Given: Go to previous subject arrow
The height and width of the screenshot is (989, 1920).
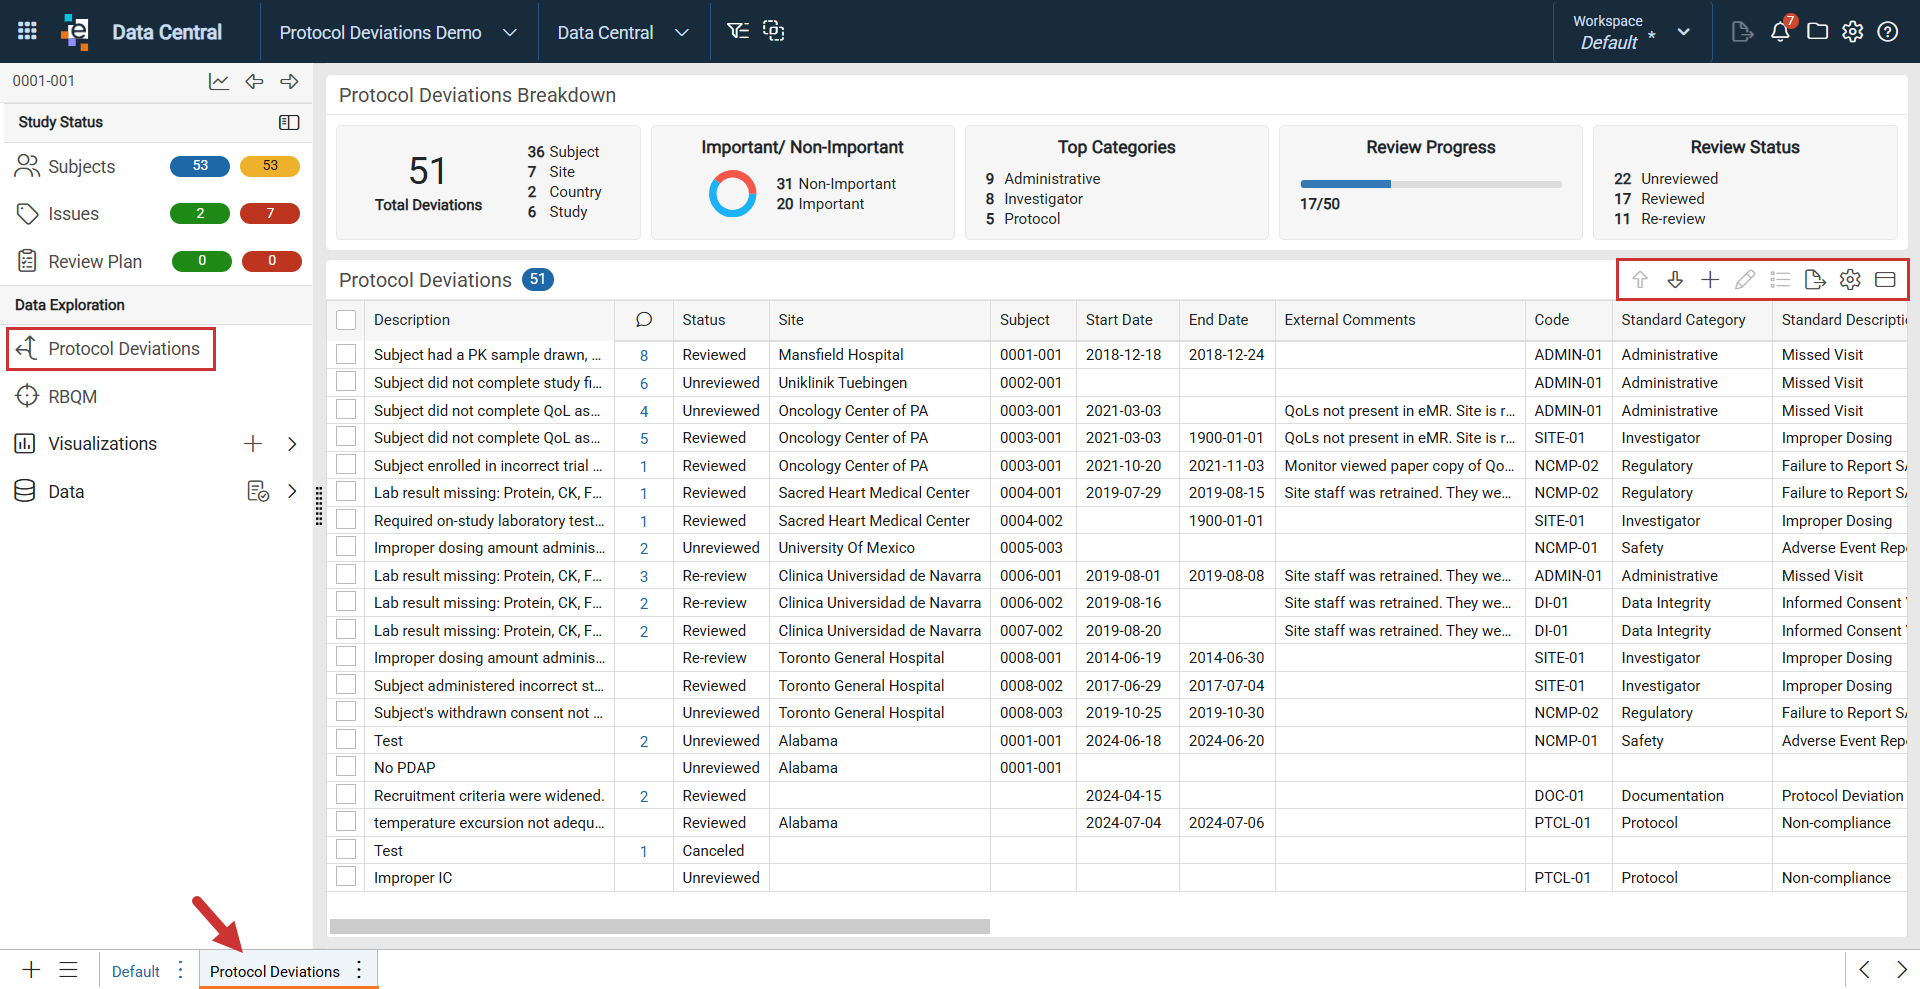Looking at the screenshot, I should click(x=254, y=81).
